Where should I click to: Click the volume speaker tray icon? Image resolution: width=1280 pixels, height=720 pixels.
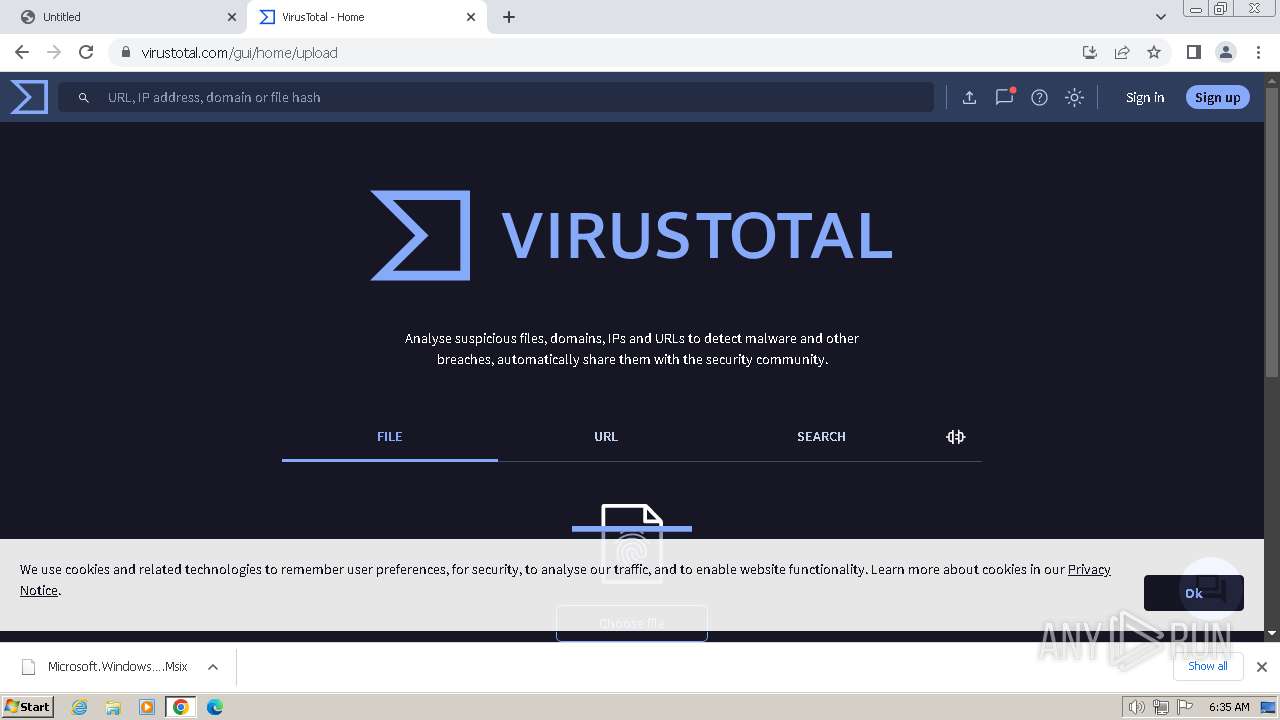(x=1136, y=707)
